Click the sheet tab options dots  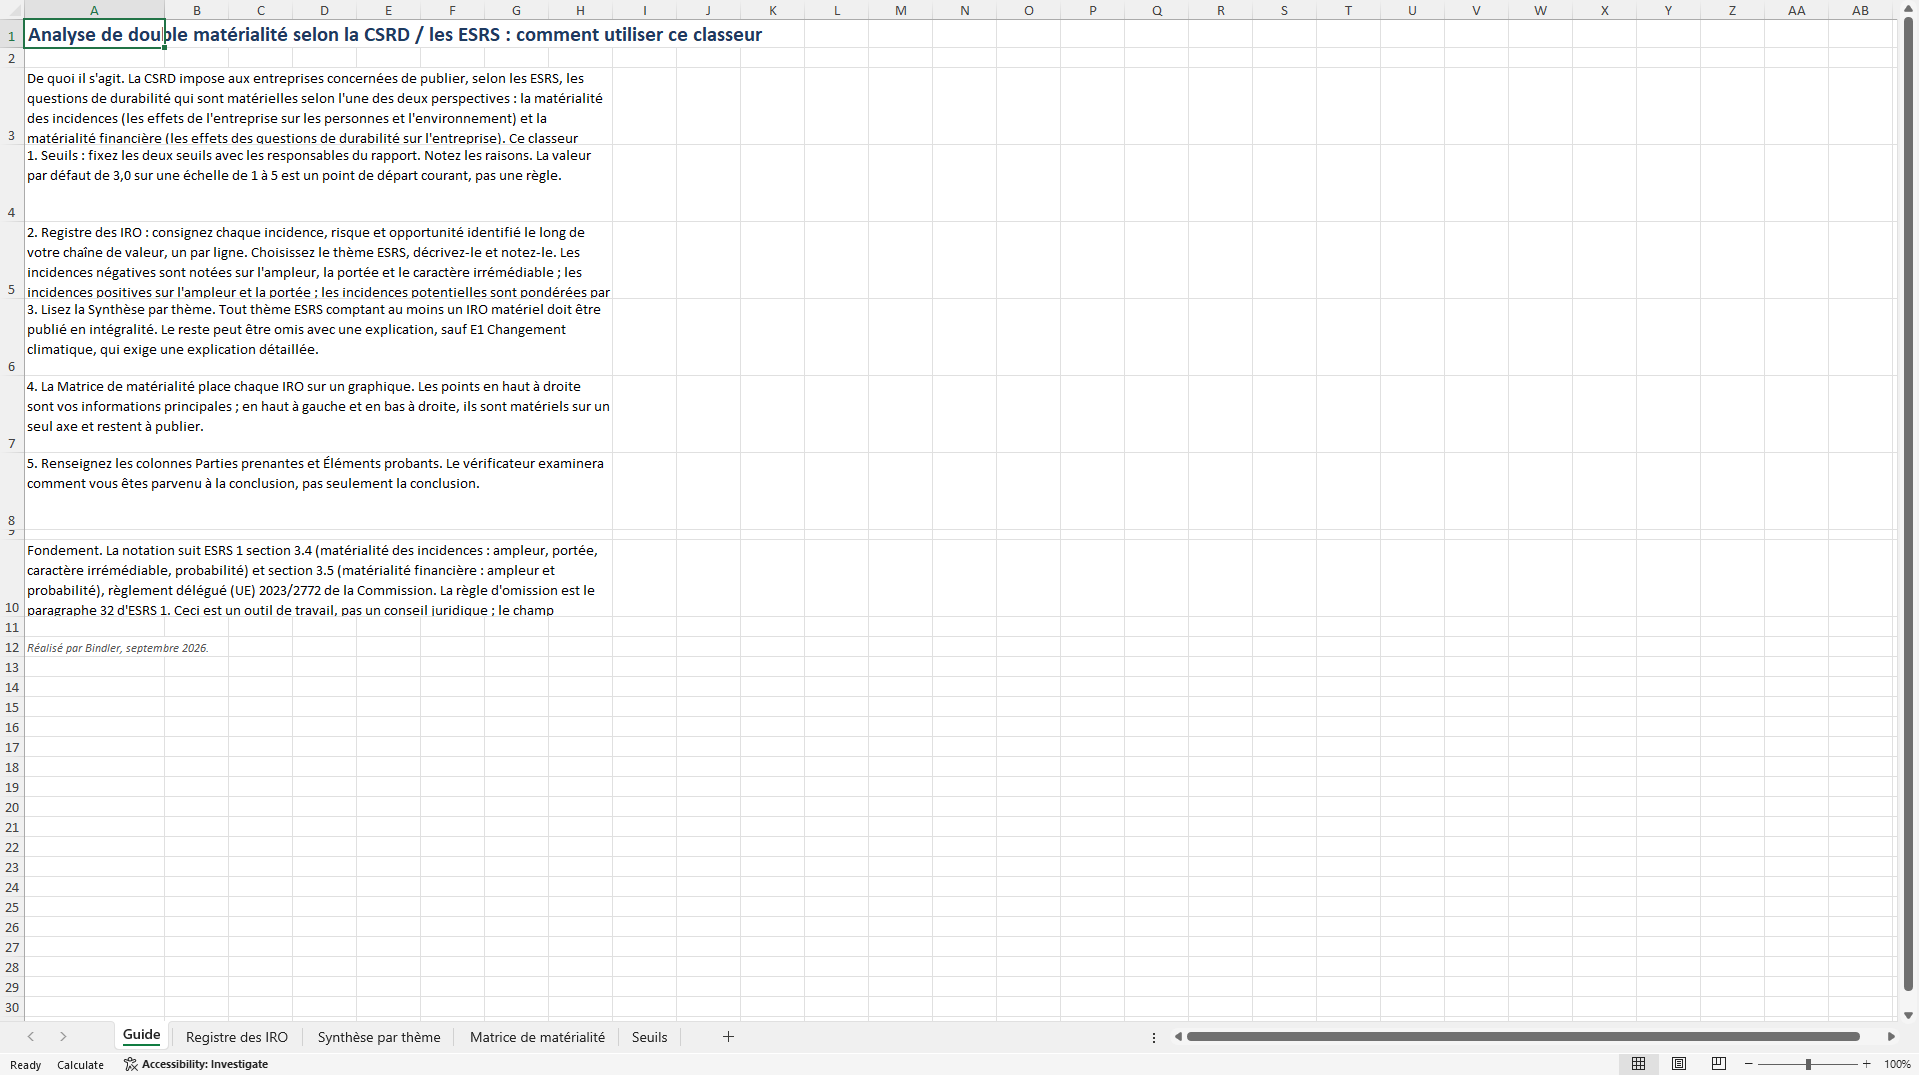[x=1154, y=1038]
